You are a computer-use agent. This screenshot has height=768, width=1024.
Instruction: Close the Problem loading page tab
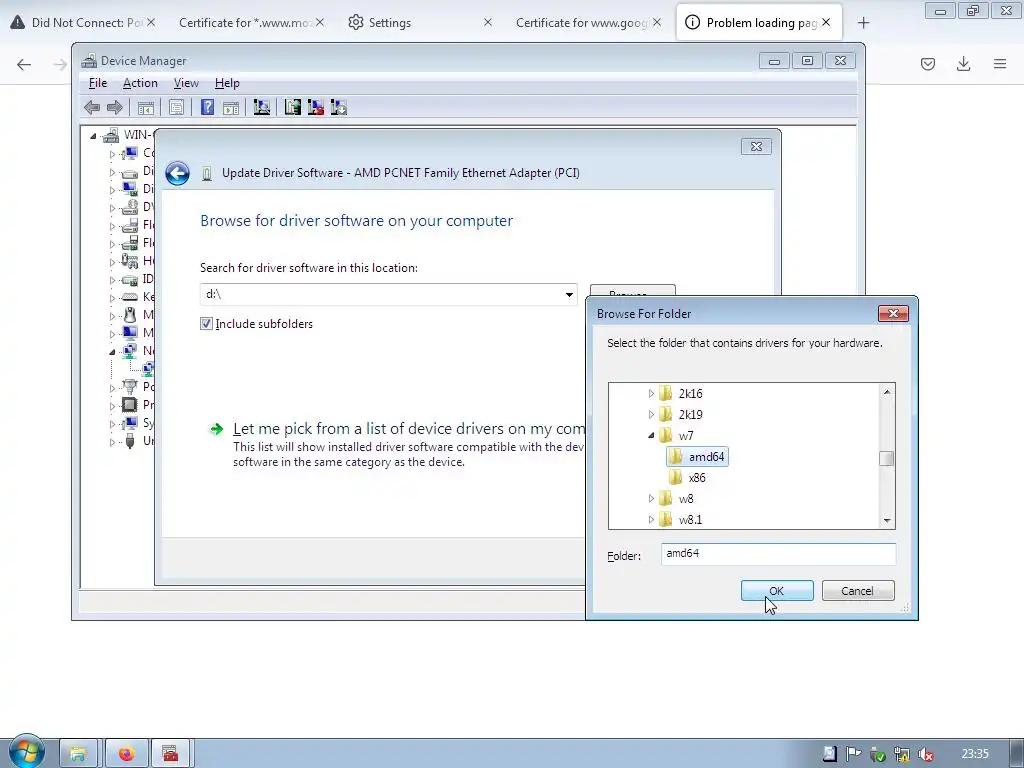pos(826,22)
